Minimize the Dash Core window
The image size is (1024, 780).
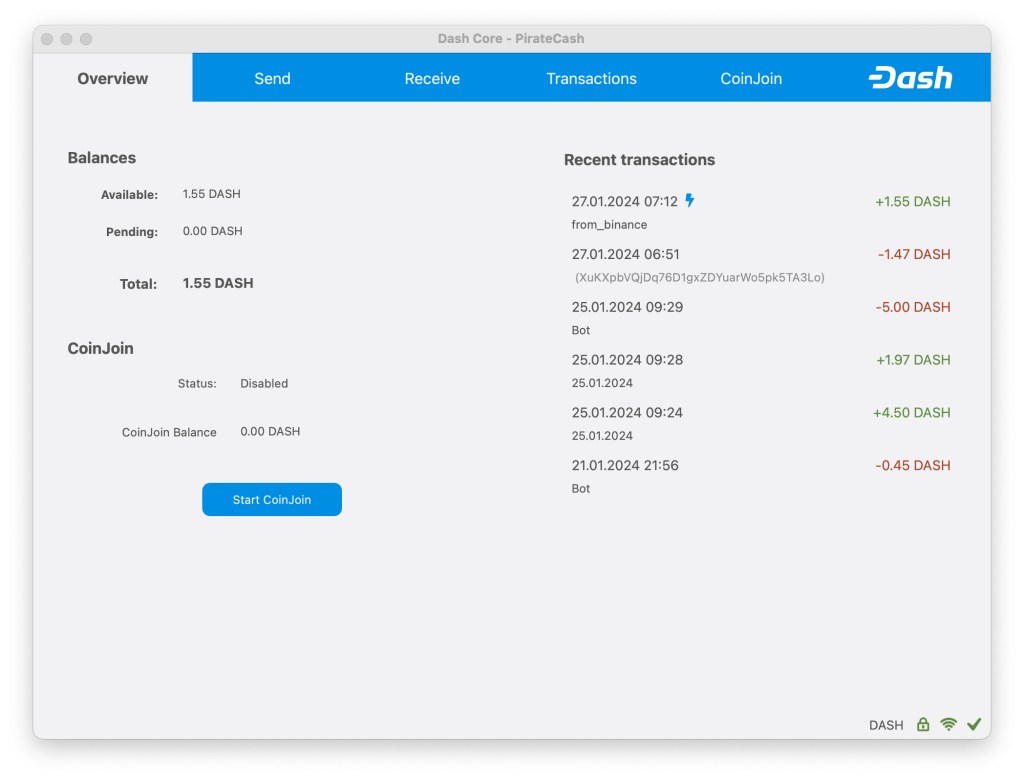tap(67, 39)
